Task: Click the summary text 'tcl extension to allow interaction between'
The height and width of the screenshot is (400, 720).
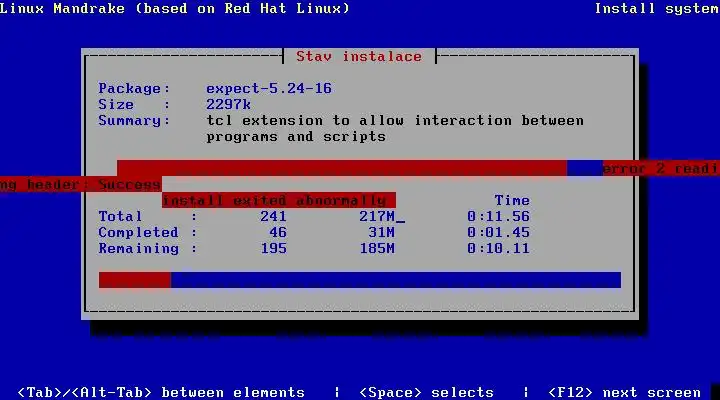Action: [x=395, y=120]
